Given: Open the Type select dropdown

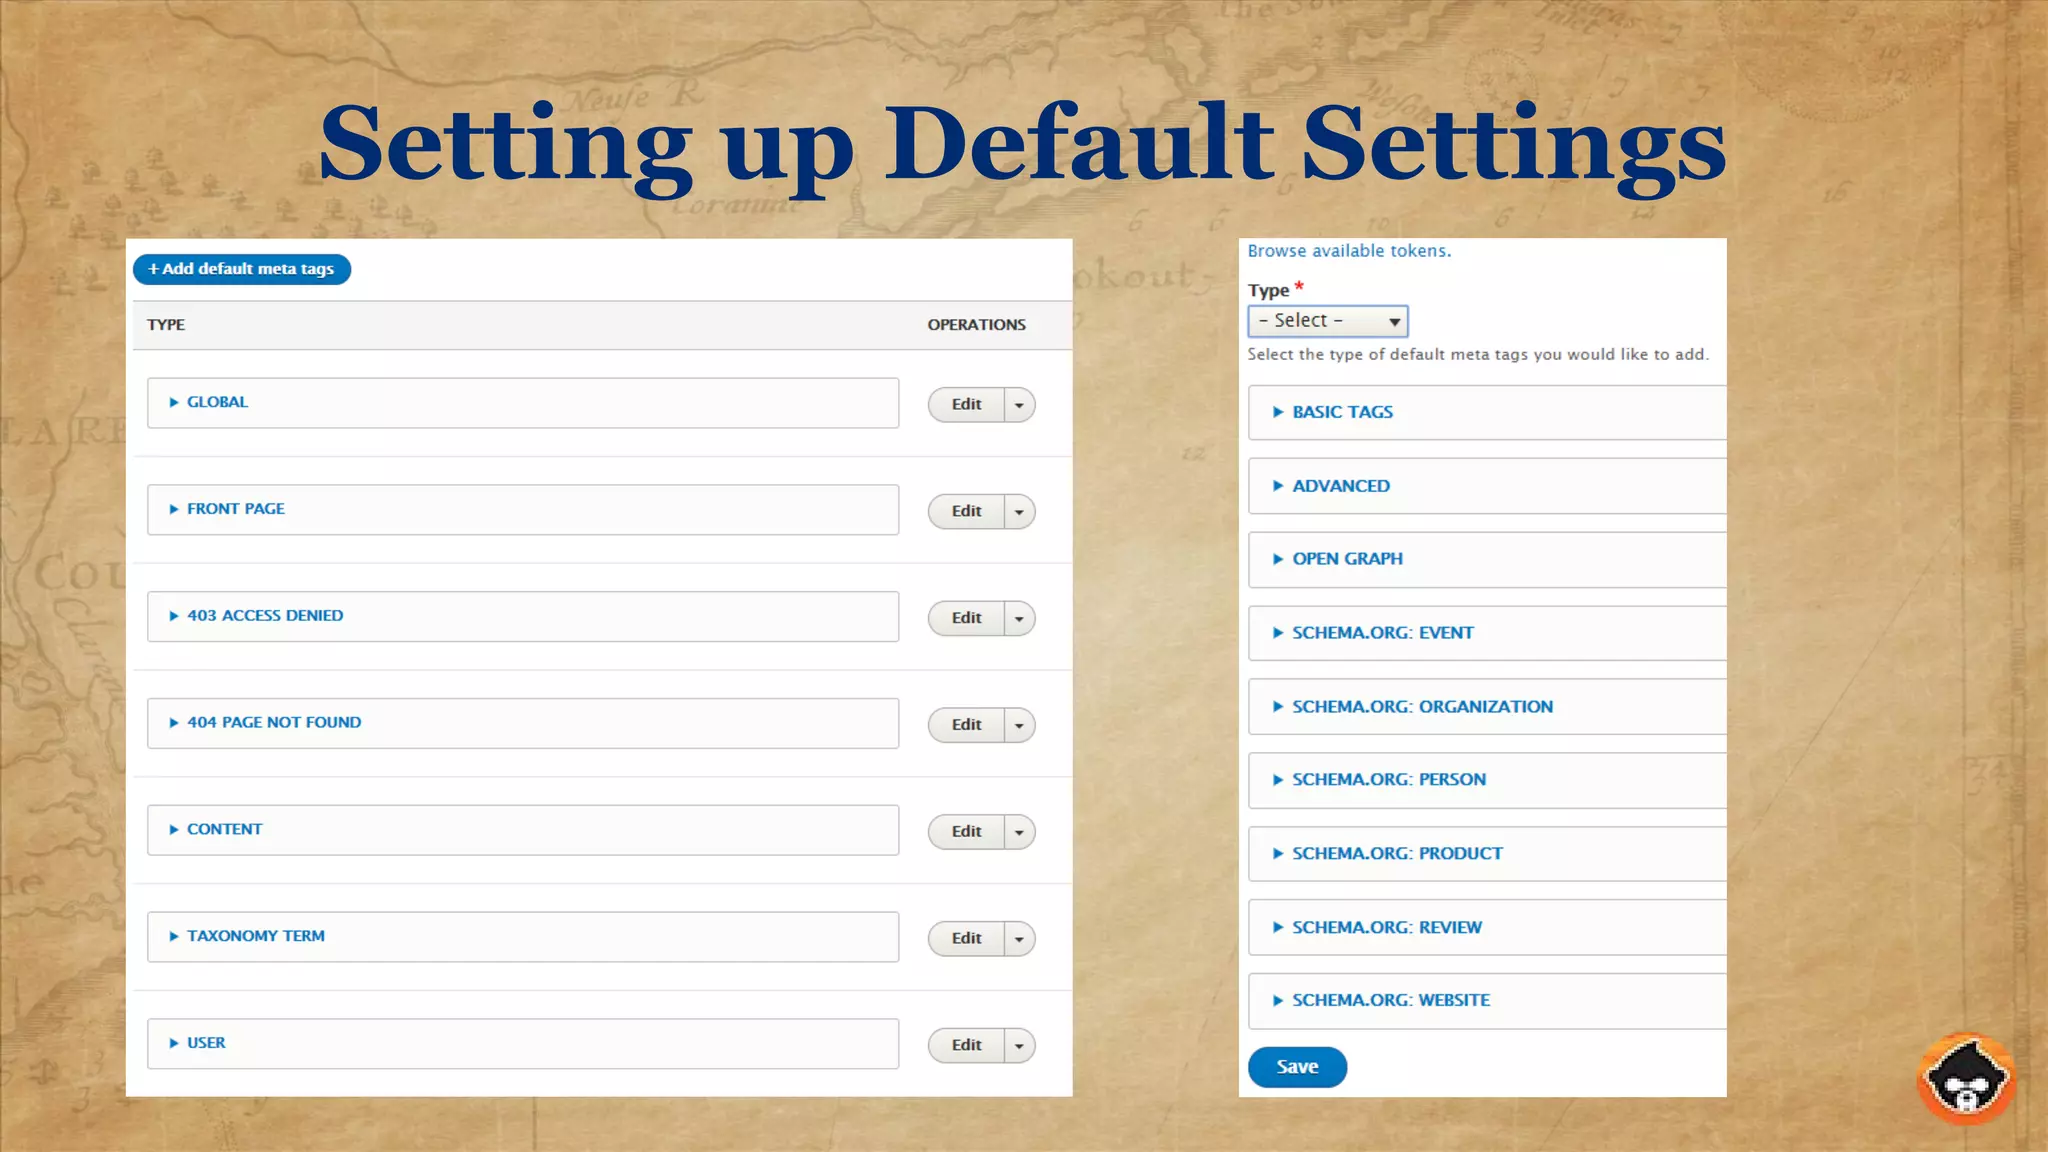Looking at the screenshot, I should (x=1328, y=321).
